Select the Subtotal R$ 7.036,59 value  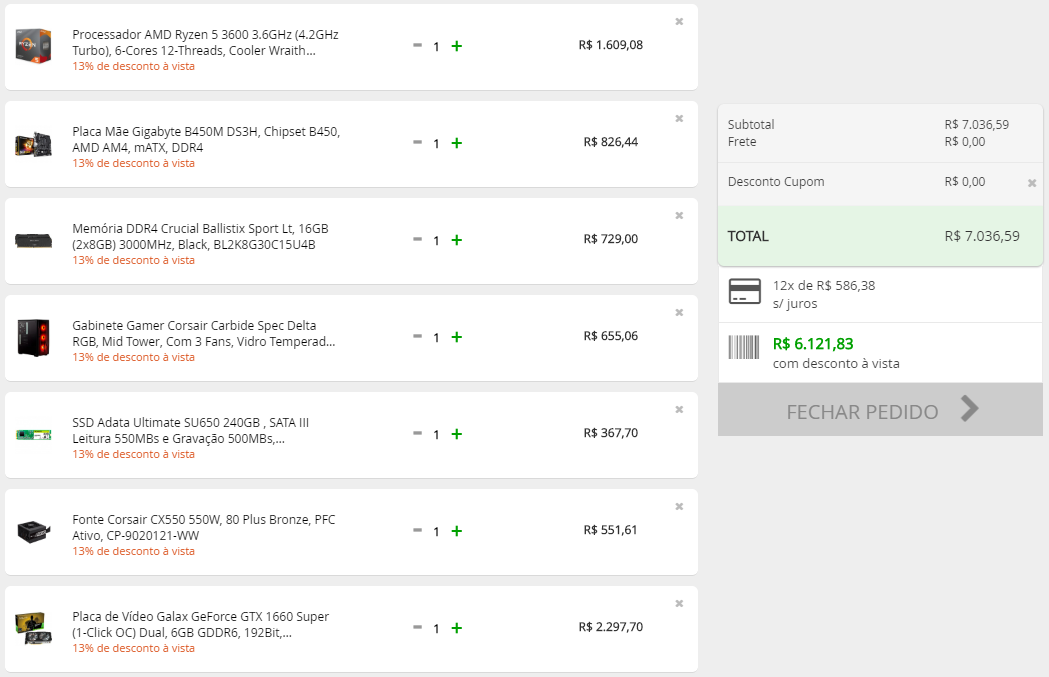[977, 124]
